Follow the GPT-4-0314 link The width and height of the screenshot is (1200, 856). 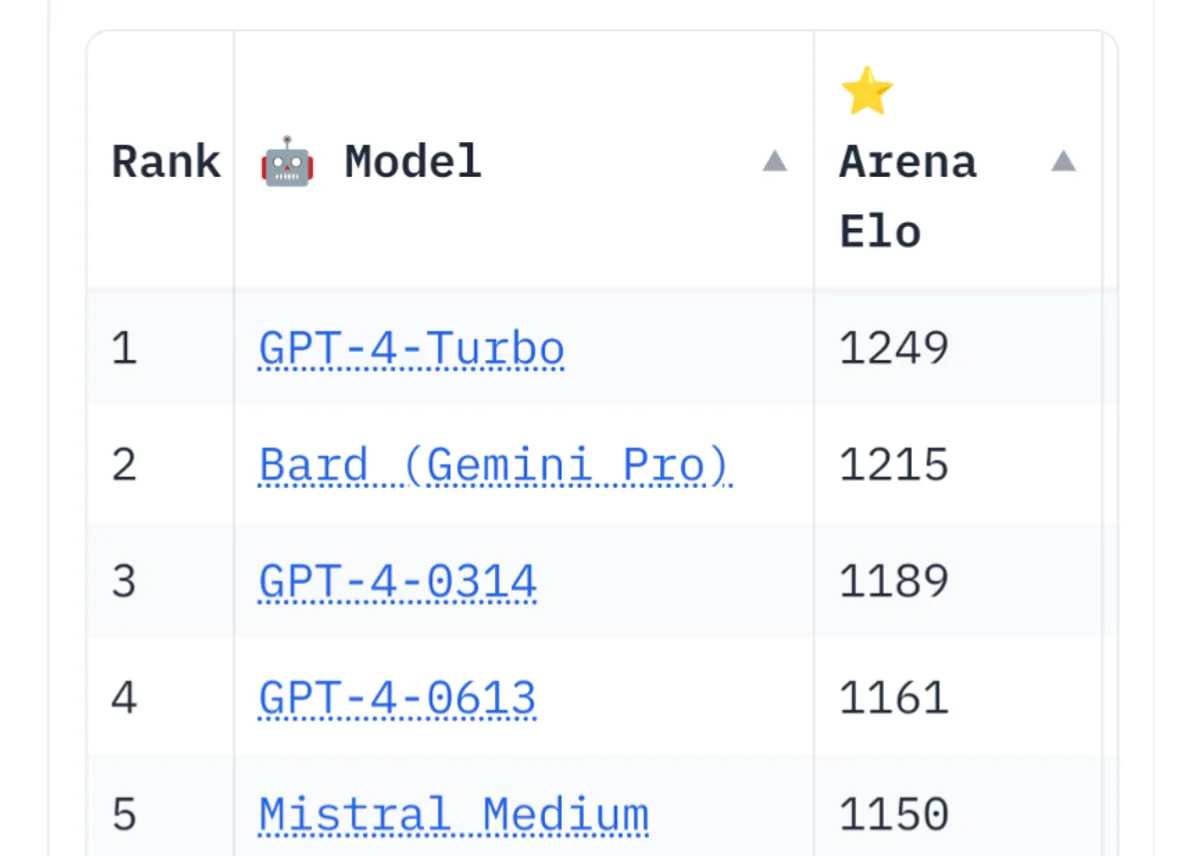click(x=398, y=581)
